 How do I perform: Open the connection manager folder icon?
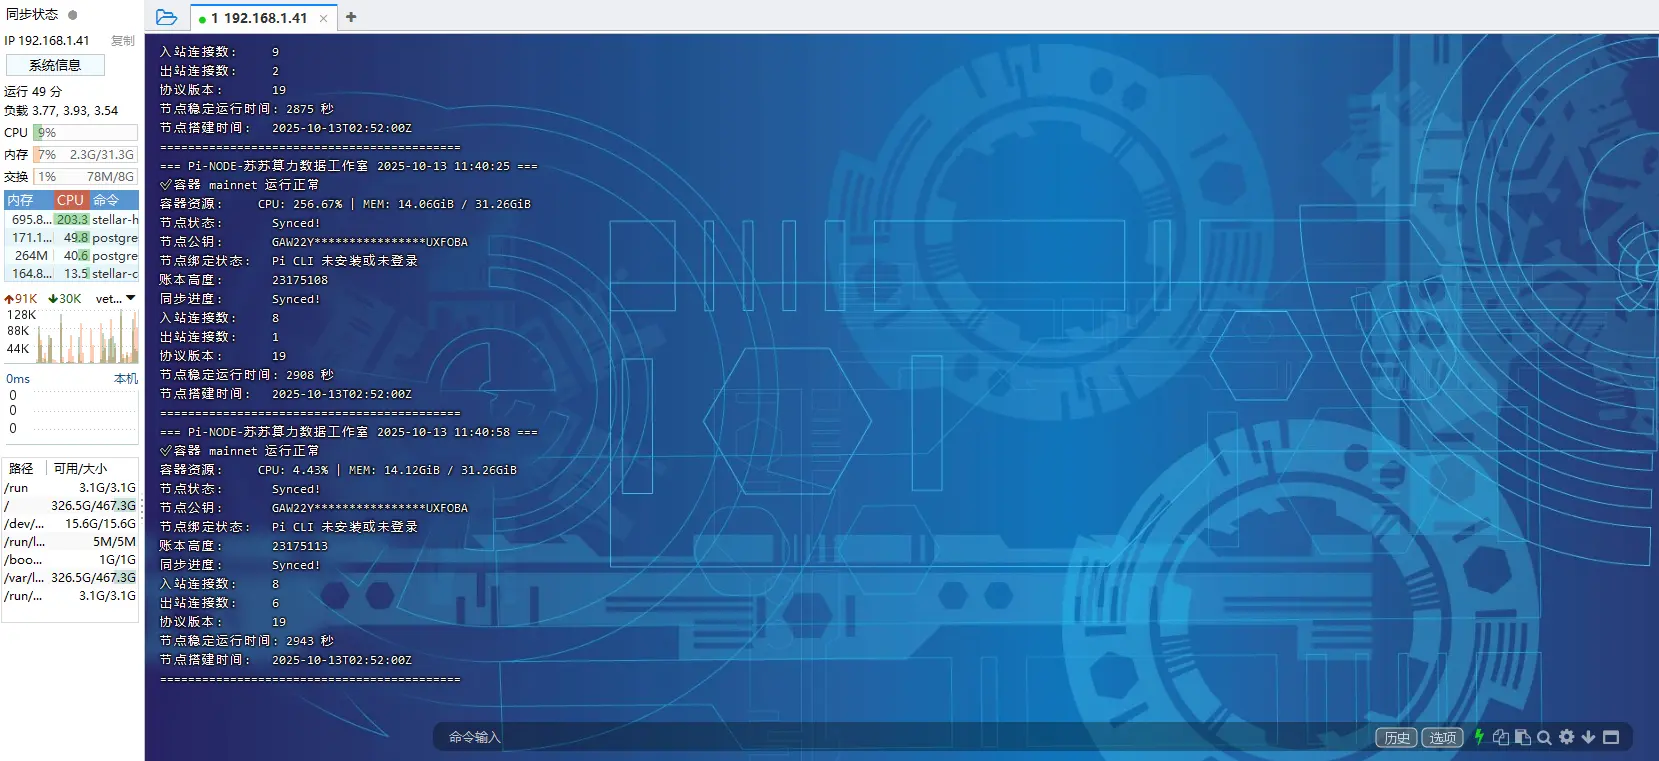pyautogui.click(x=167, y=17)
